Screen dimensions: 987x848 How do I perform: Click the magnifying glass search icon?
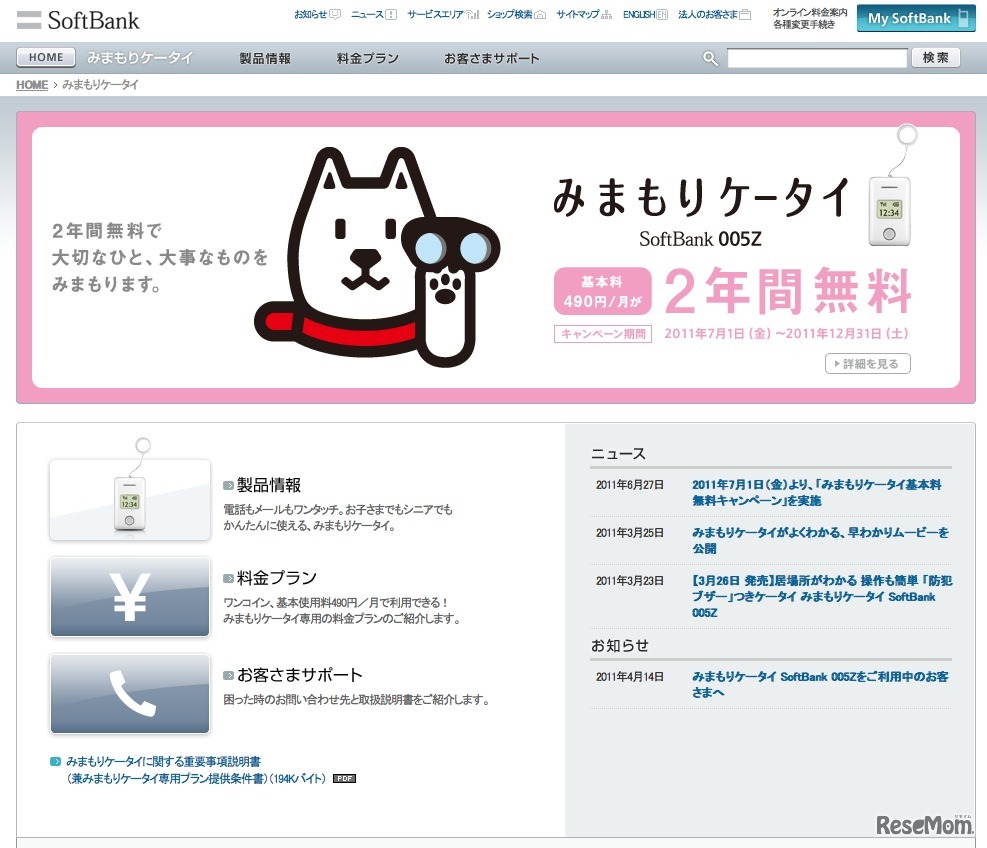click(x=710, y=59)
